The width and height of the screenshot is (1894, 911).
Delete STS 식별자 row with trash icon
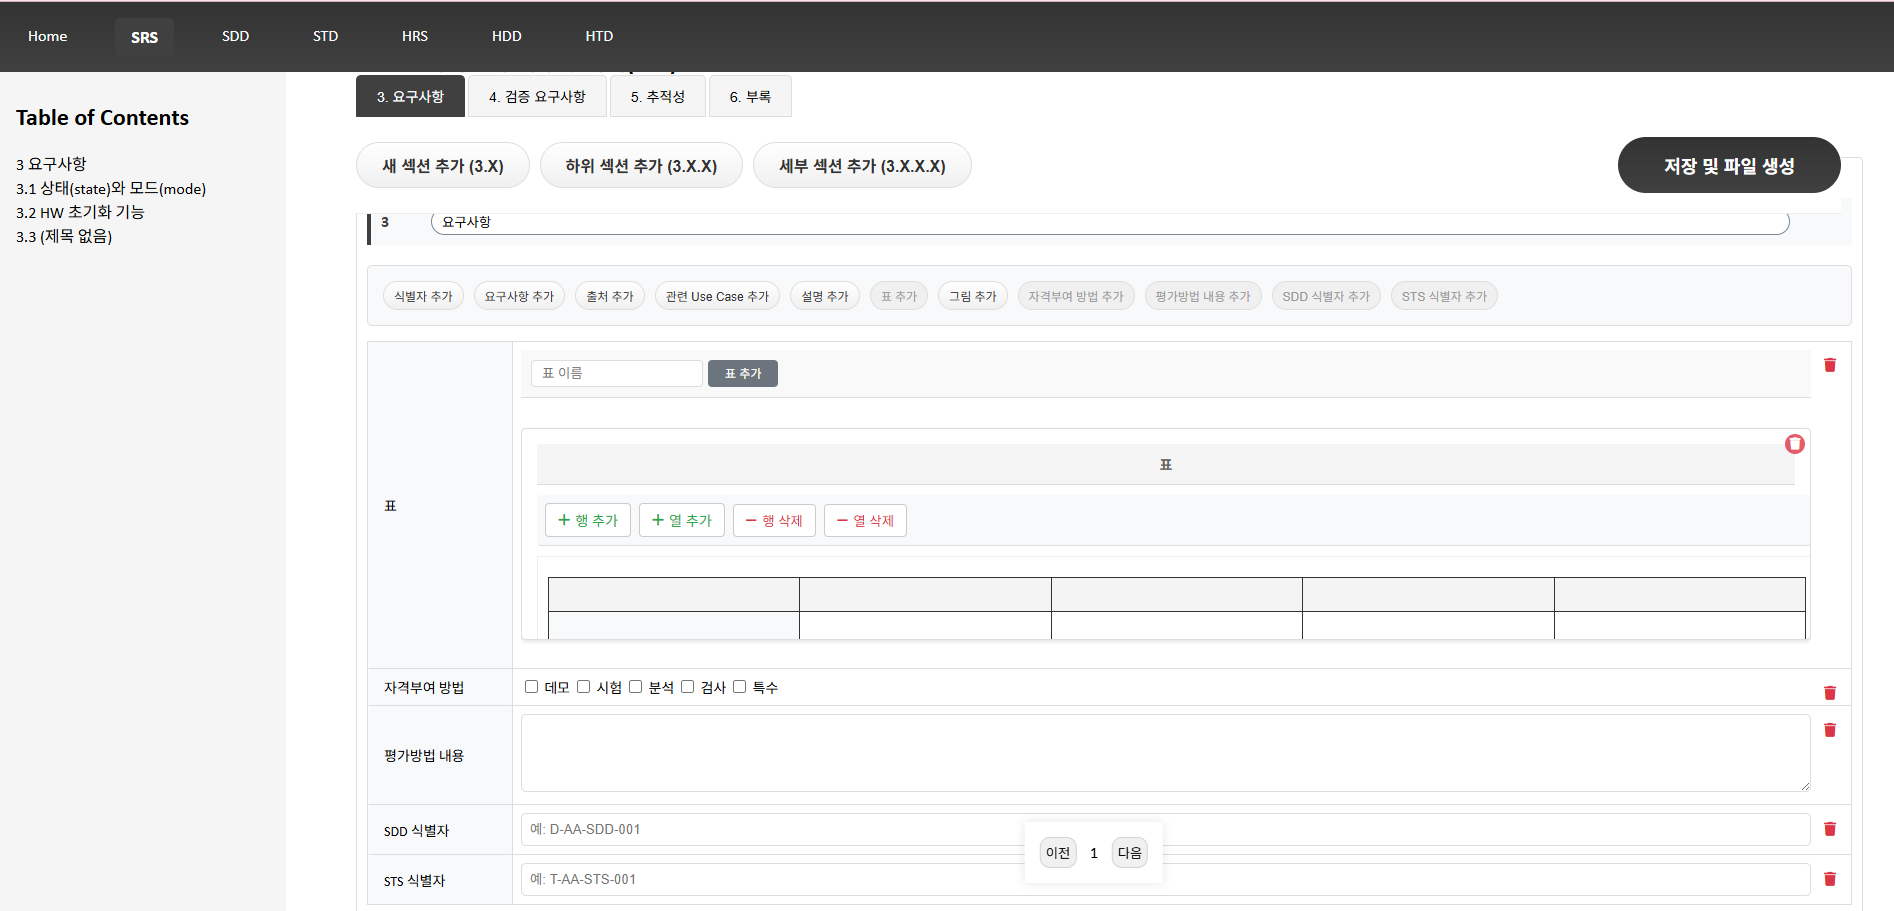click(x=1830, y=879)
